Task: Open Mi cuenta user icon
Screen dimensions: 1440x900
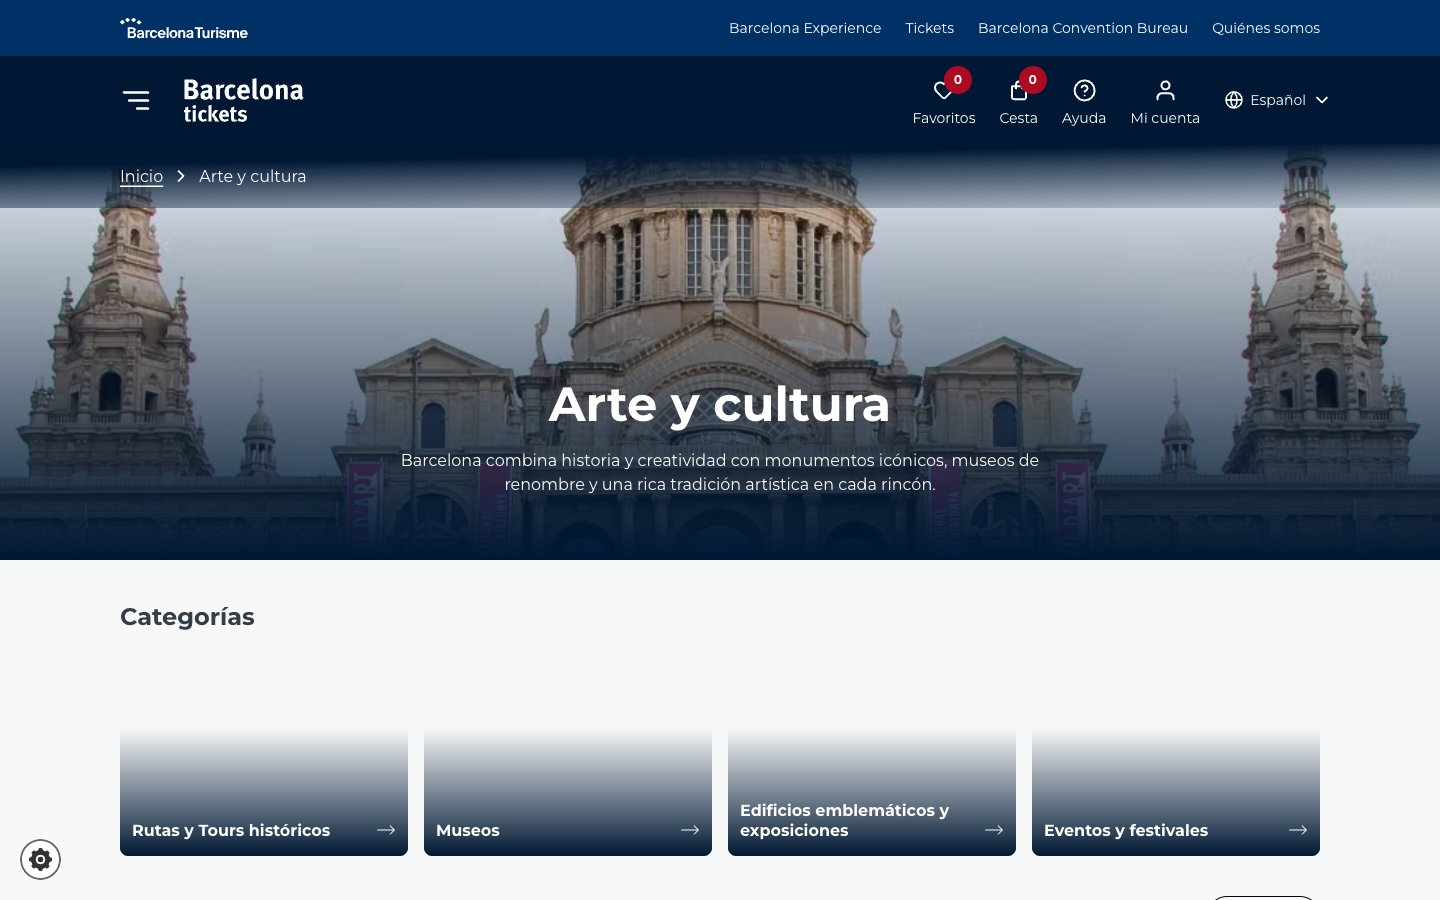Action: pos(1164,91)
